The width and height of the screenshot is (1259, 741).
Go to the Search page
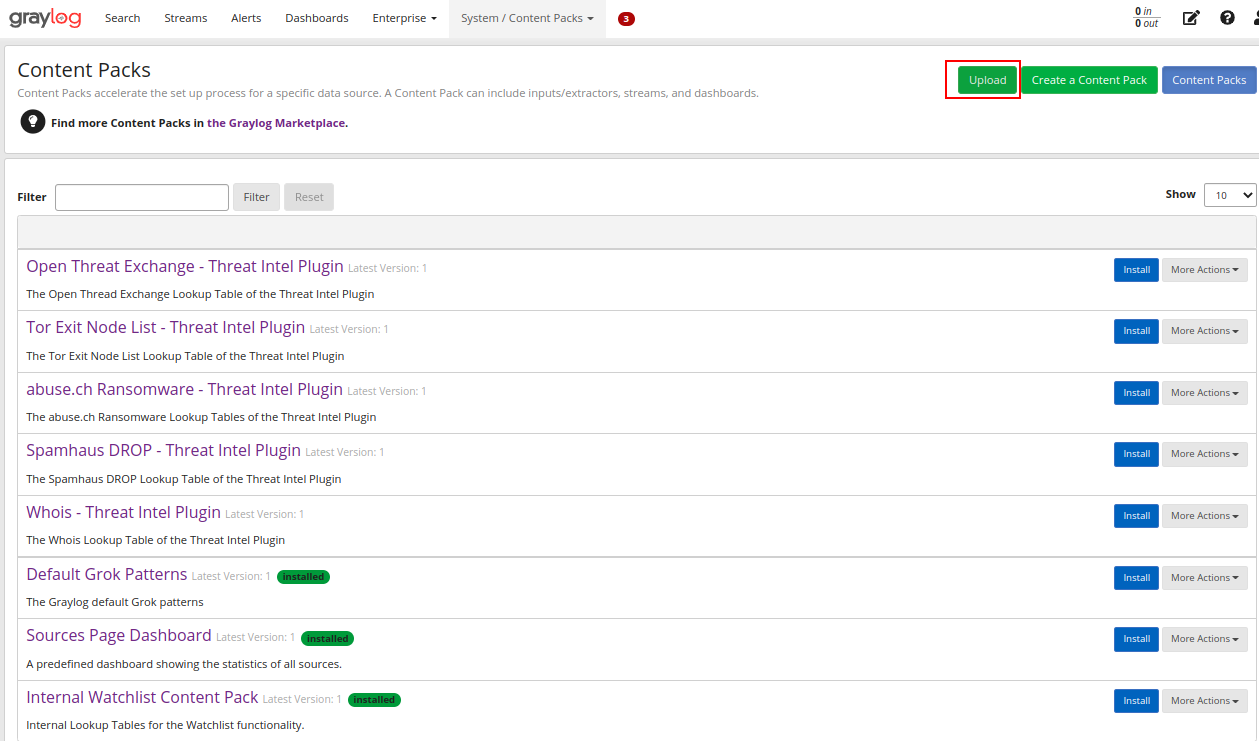(122, 18)
